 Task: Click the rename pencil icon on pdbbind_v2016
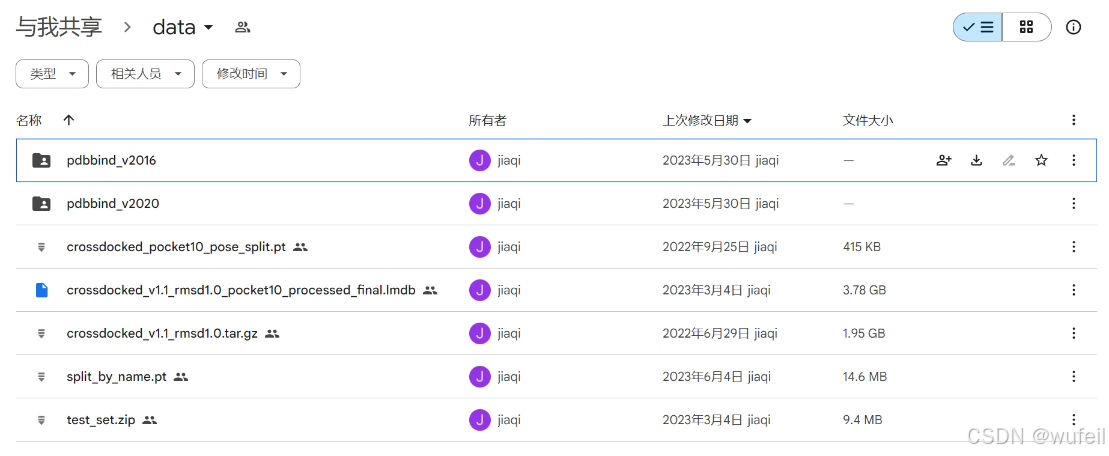point(1009,160)
